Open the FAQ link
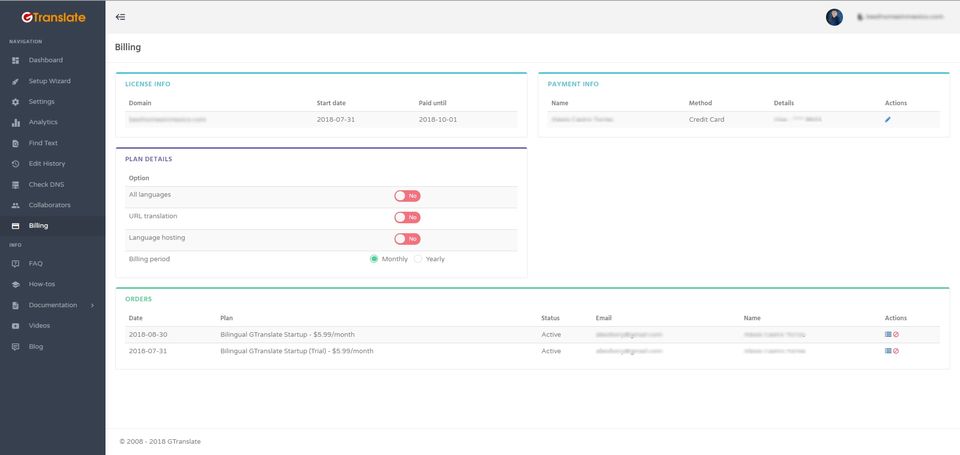The width and height of the screenshot is (960, 455). click(36, 263)
